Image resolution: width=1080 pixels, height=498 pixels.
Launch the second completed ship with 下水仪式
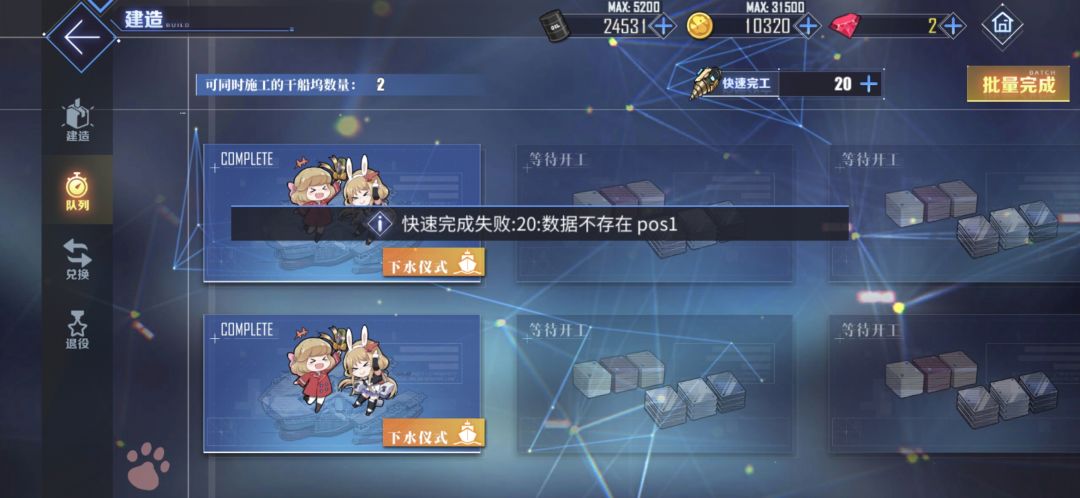point(434,433)
